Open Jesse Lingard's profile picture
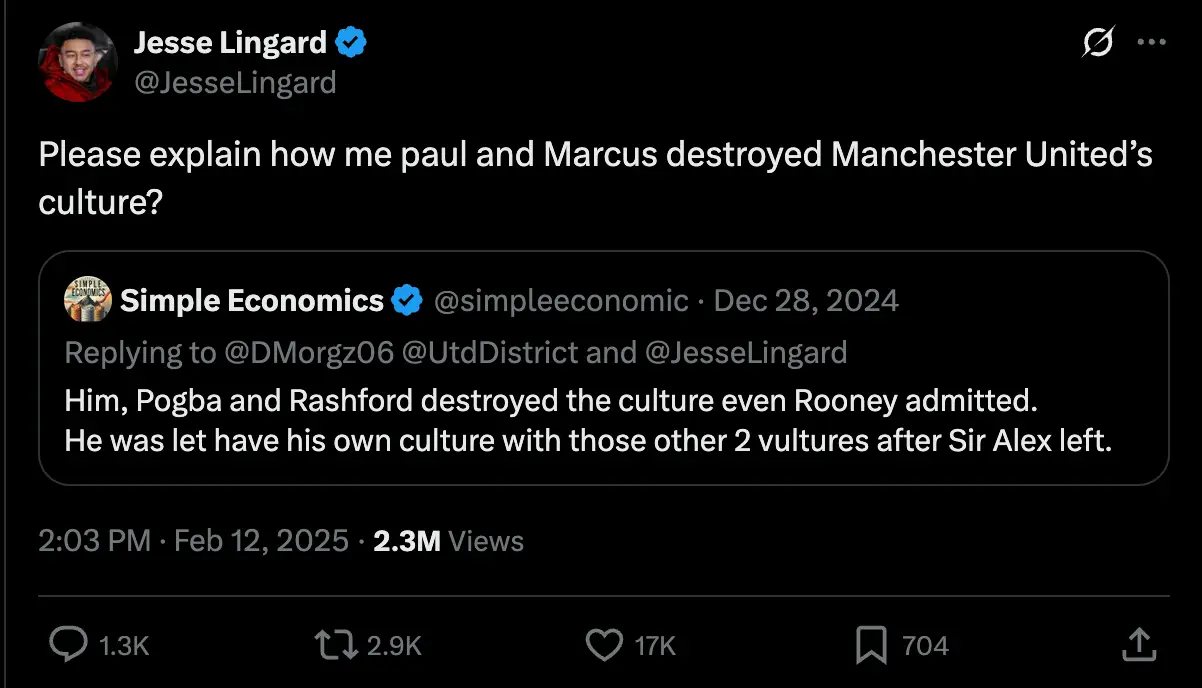This screenshot has width=1202, height=688. tap(78, 62)
